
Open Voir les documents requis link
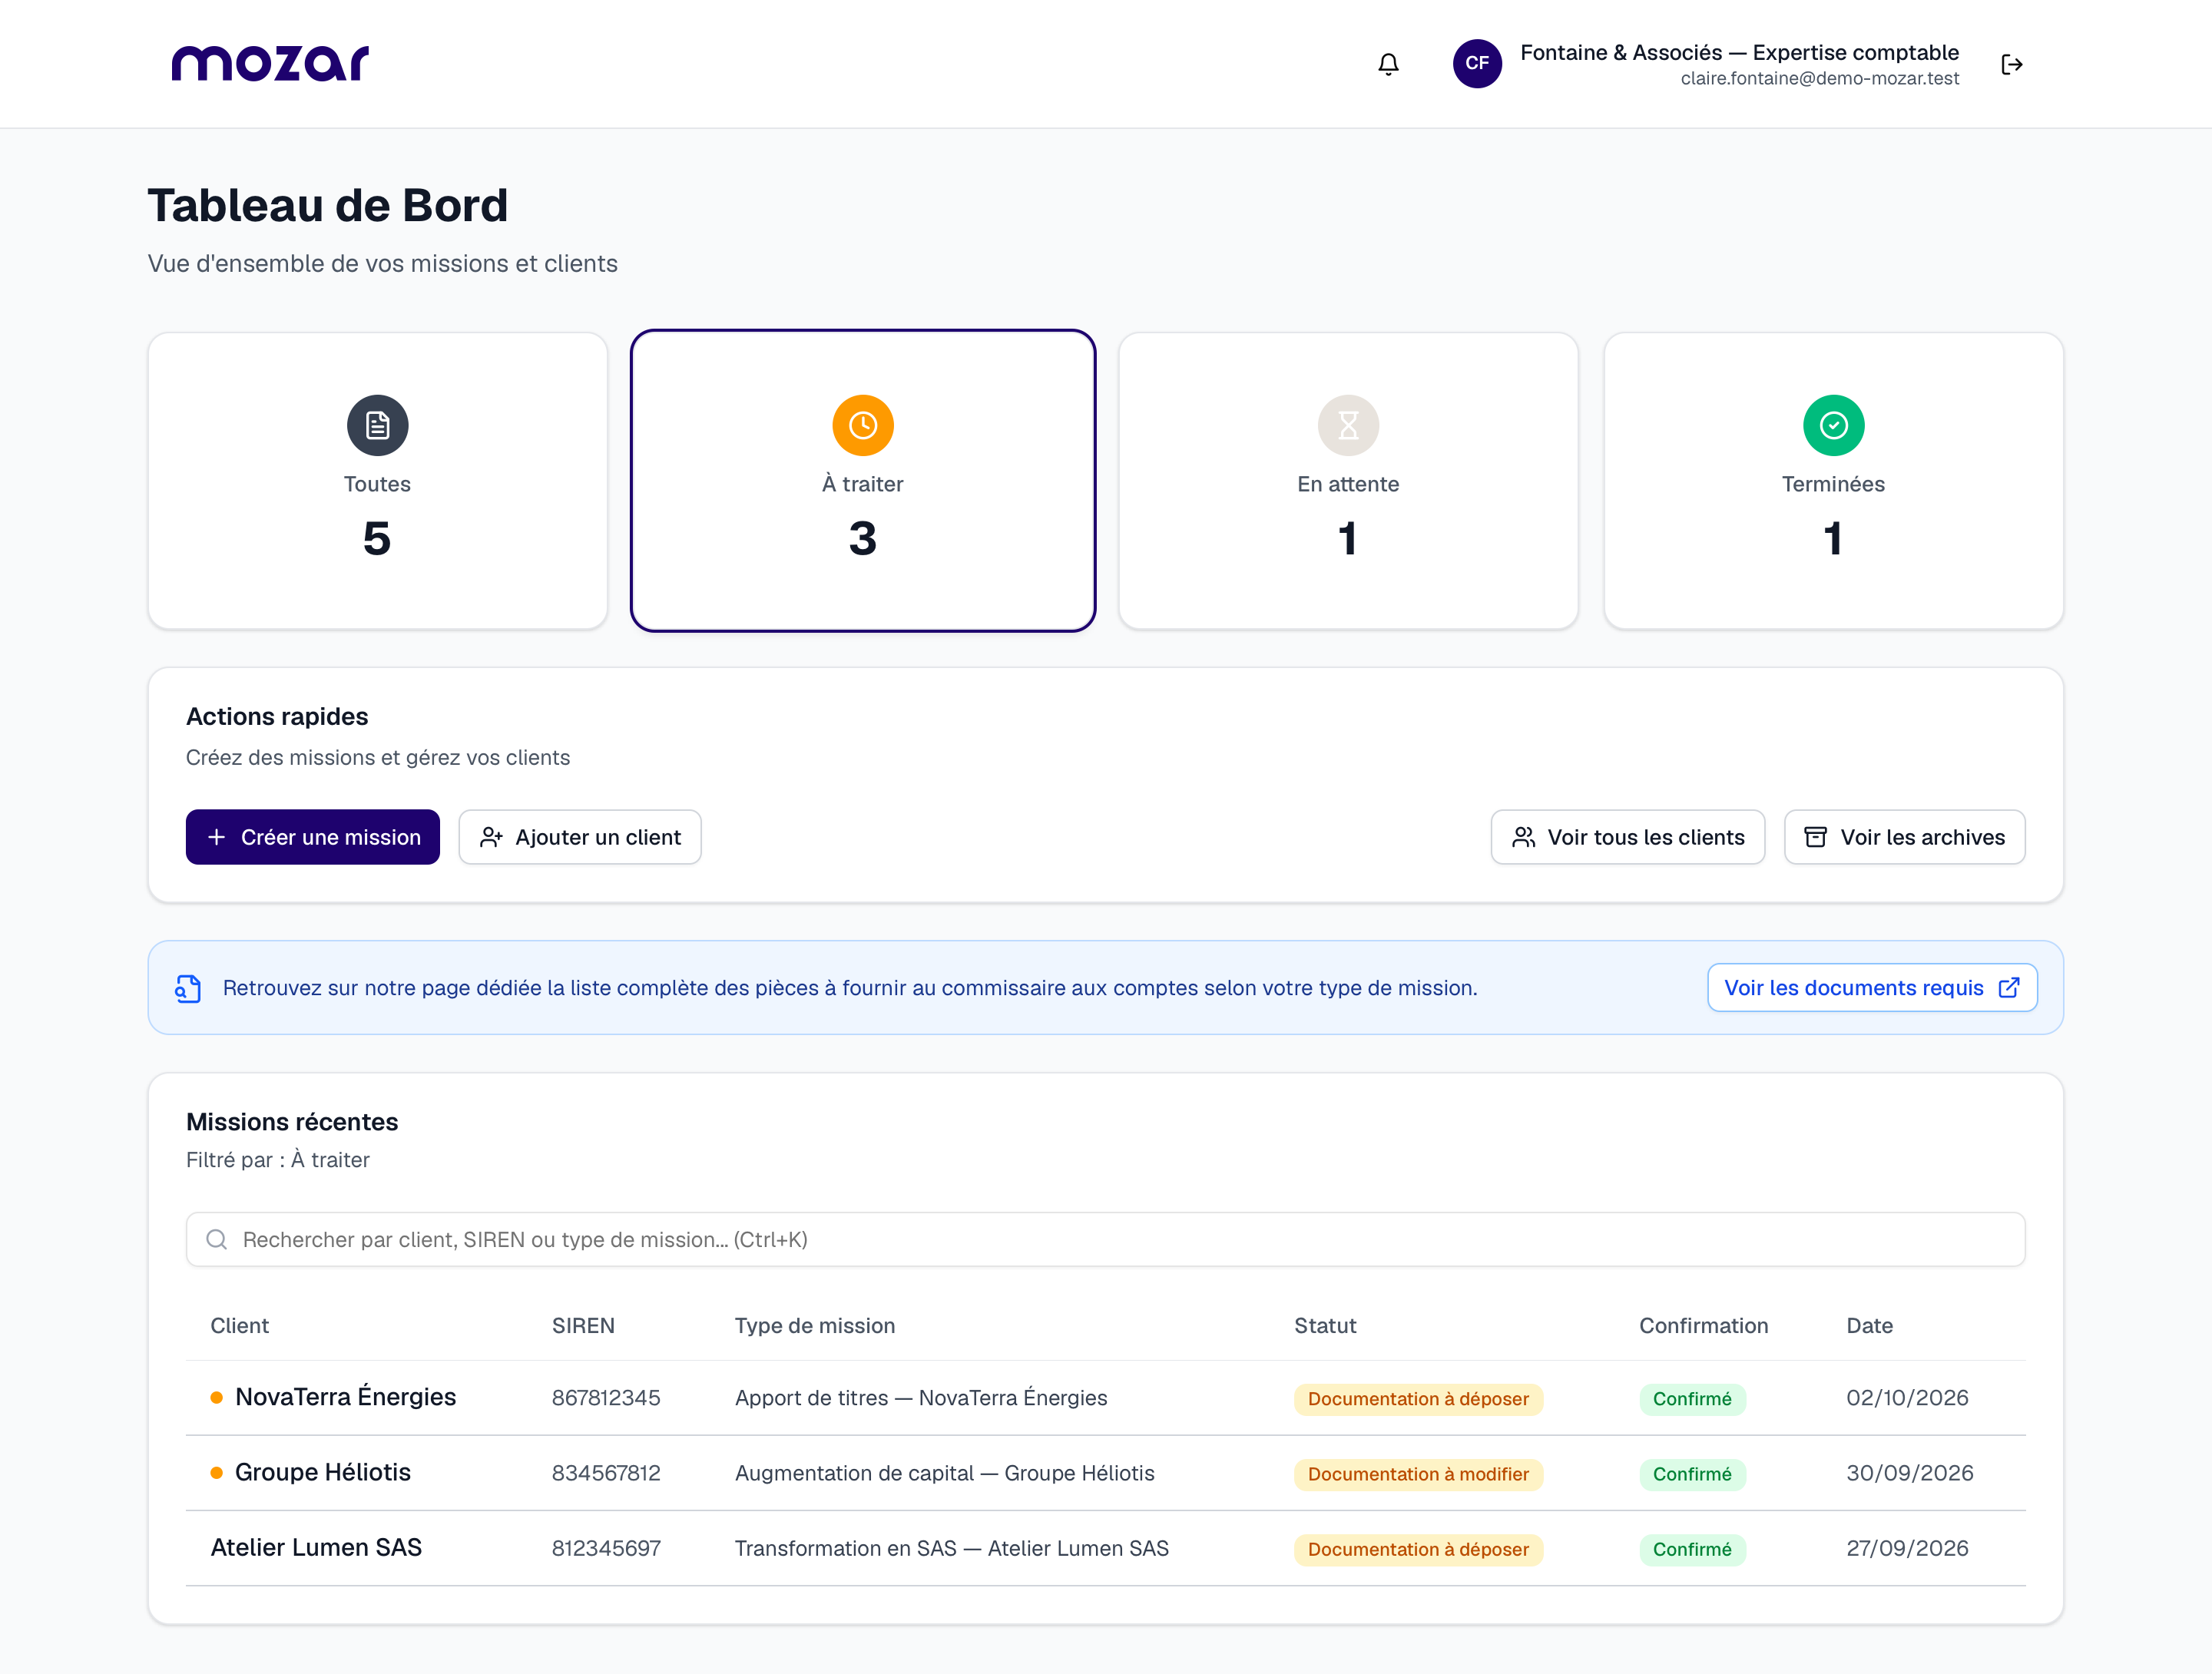point(1872,988)
